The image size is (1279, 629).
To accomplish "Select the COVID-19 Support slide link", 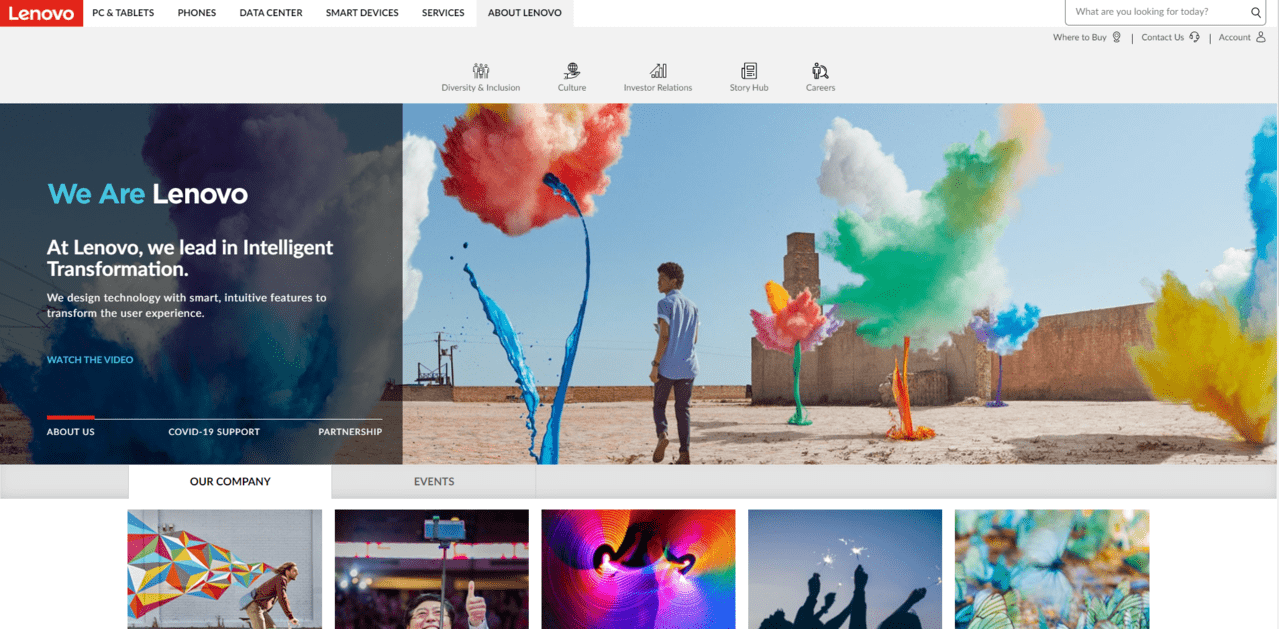I will 214,432.
